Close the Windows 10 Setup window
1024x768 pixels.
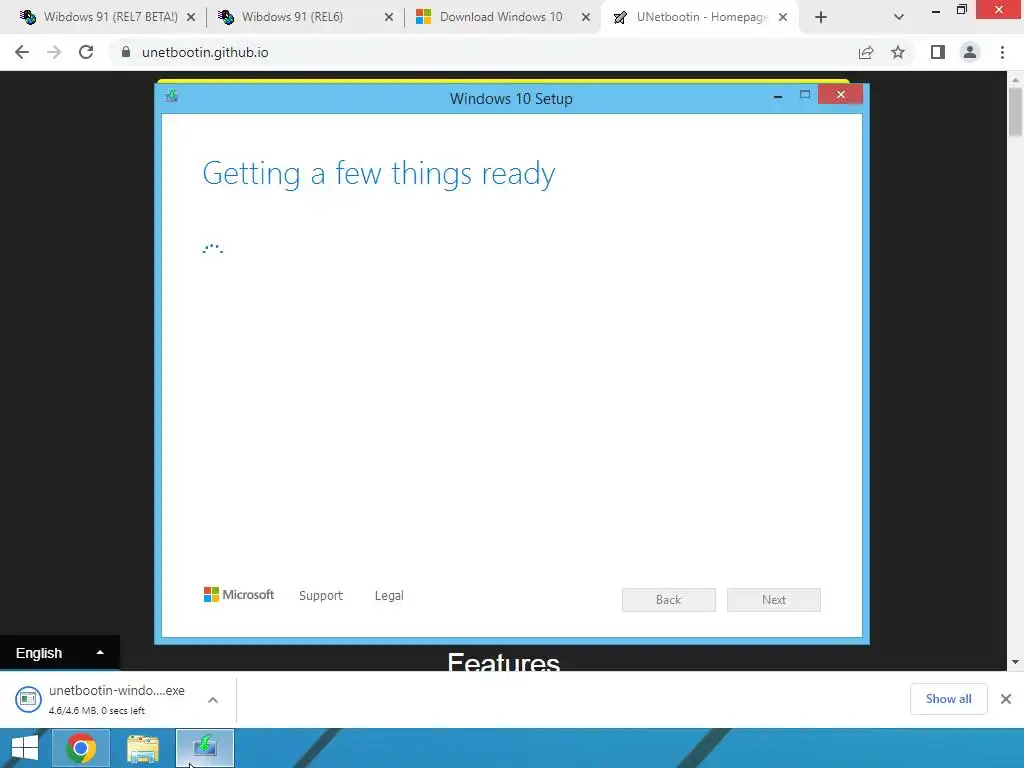click(x=840, y=95)
